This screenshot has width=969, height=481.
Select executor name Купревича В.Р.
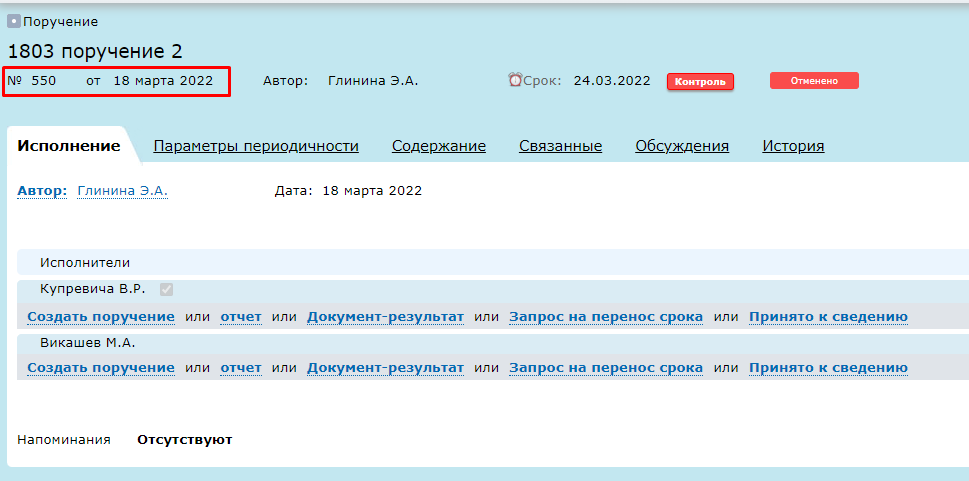93,289
